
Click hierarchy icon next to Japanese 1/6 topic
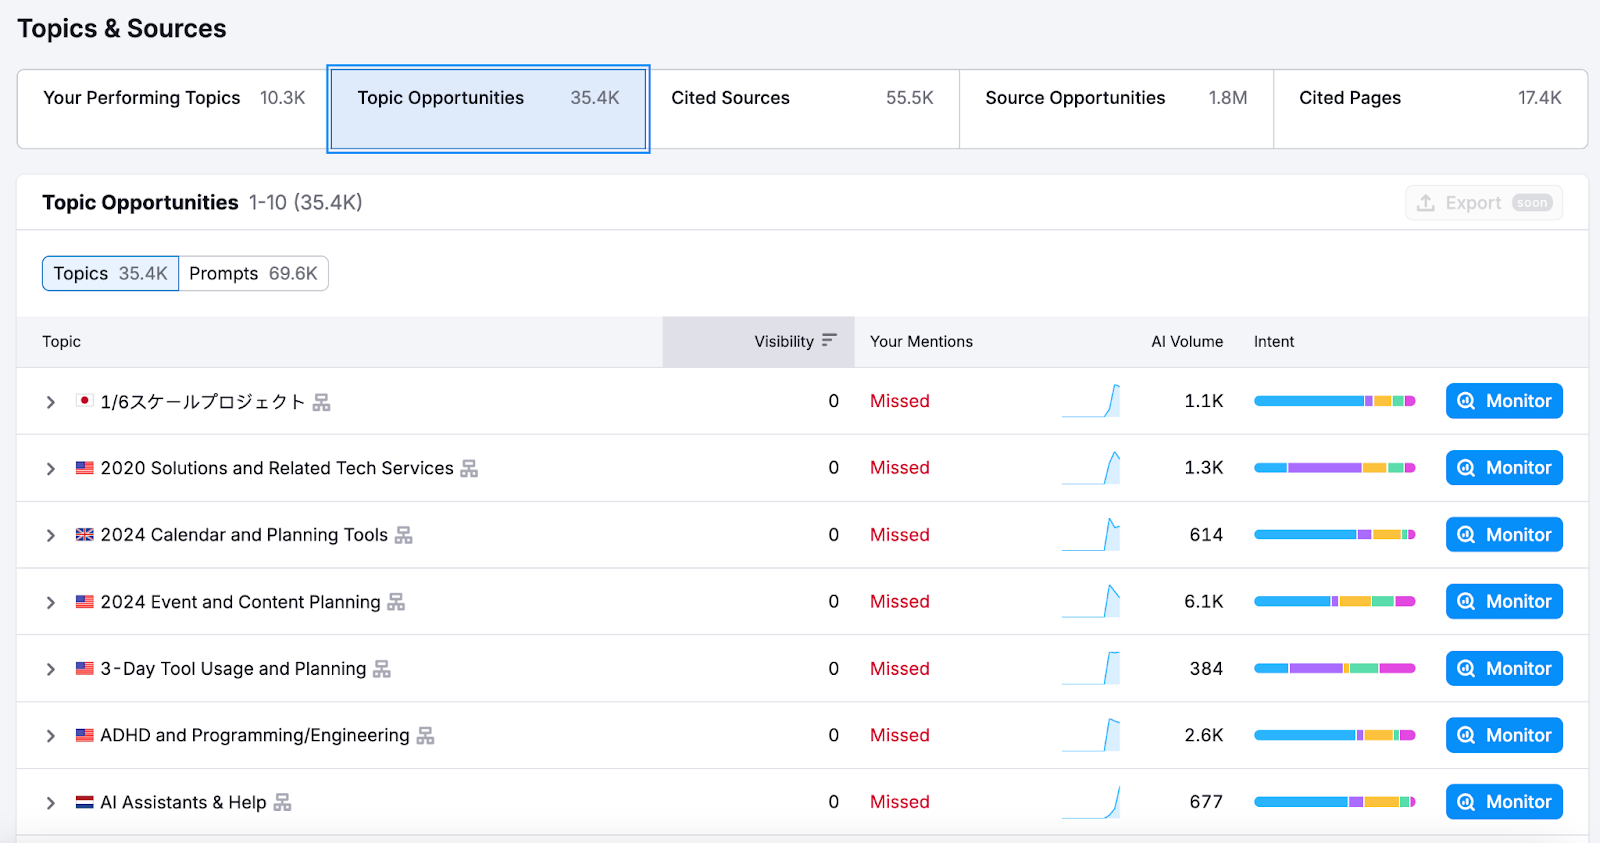pyautogui.click(x=321, y=402)
